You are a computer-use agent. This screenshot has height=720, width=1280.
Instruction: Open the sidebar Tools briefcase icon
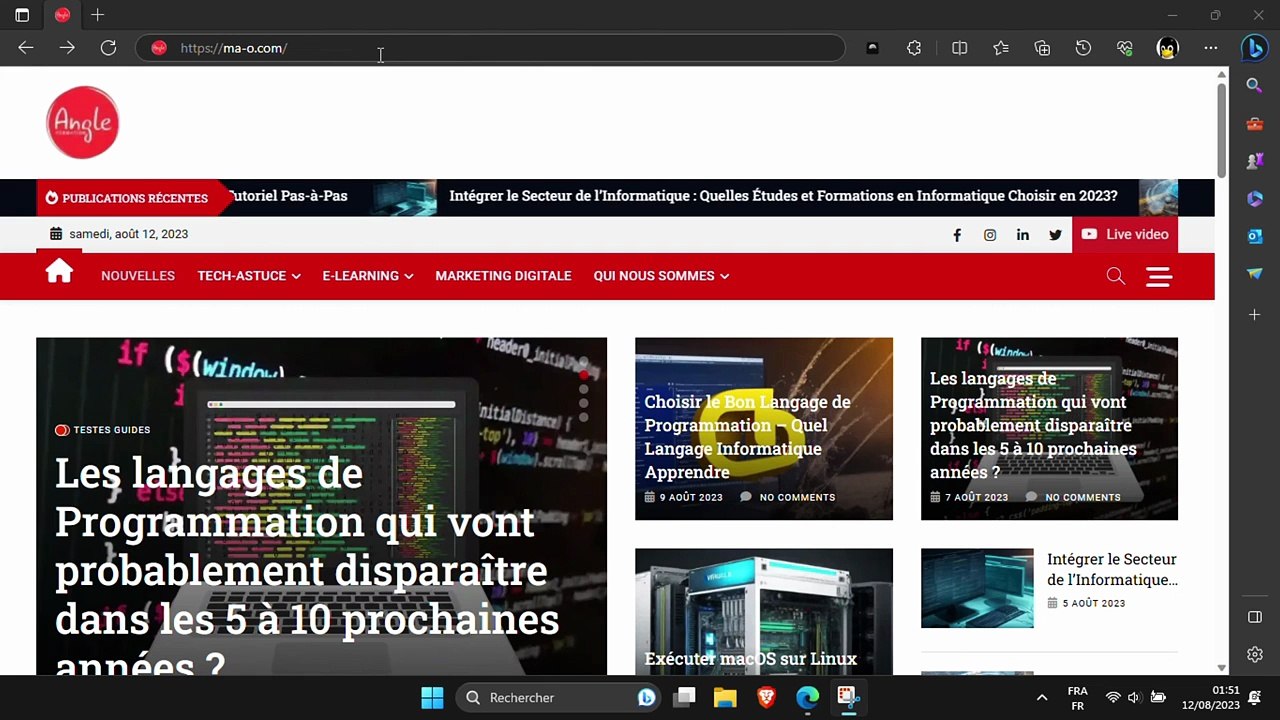1254,124
